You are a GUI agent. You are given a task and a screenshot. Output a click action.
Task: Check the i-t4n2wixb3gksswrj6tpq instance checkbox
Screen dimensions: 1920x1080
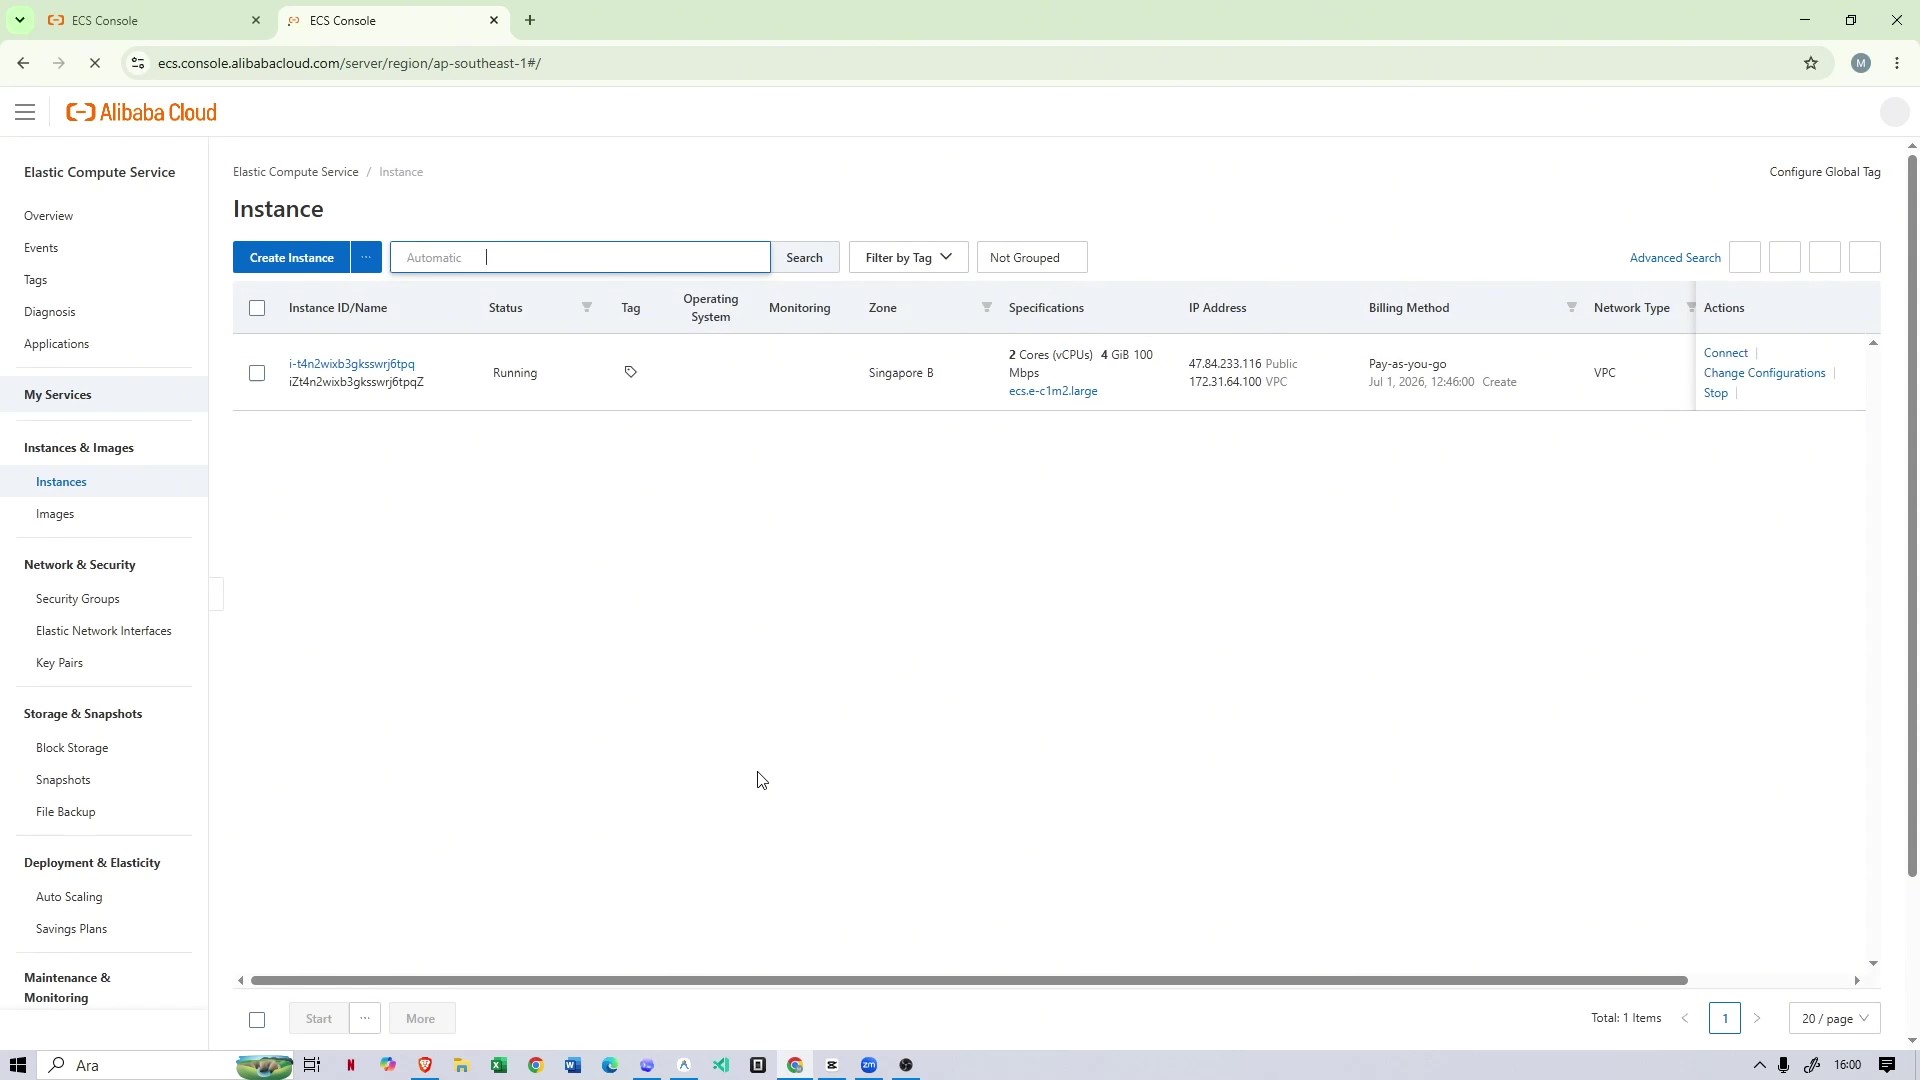257,373
